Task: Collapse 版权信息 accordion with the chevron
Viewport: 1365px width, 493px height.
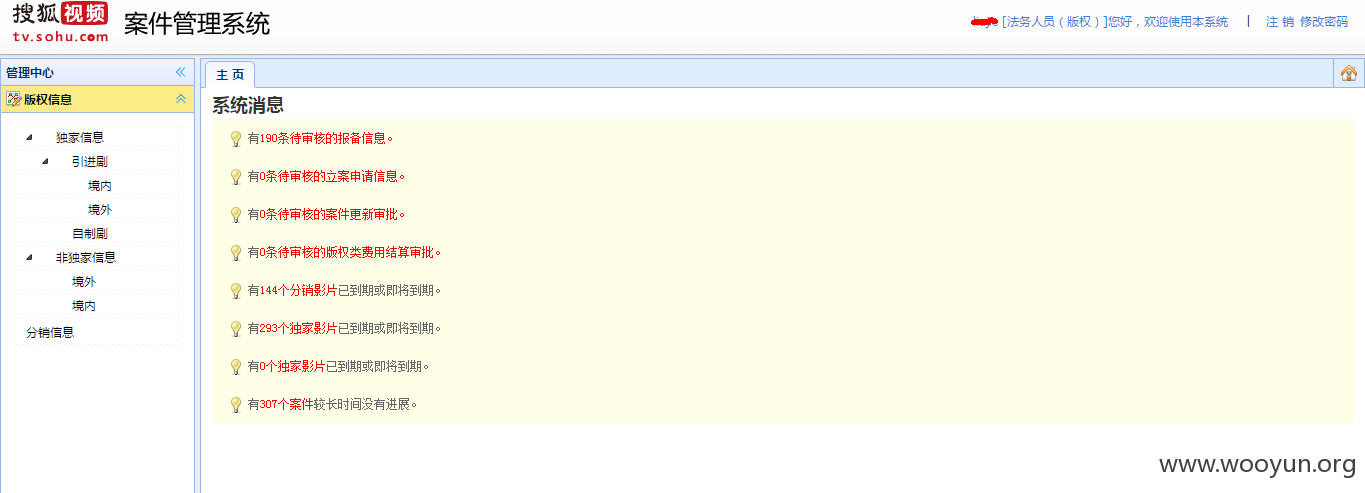Action: pos(180,99)
